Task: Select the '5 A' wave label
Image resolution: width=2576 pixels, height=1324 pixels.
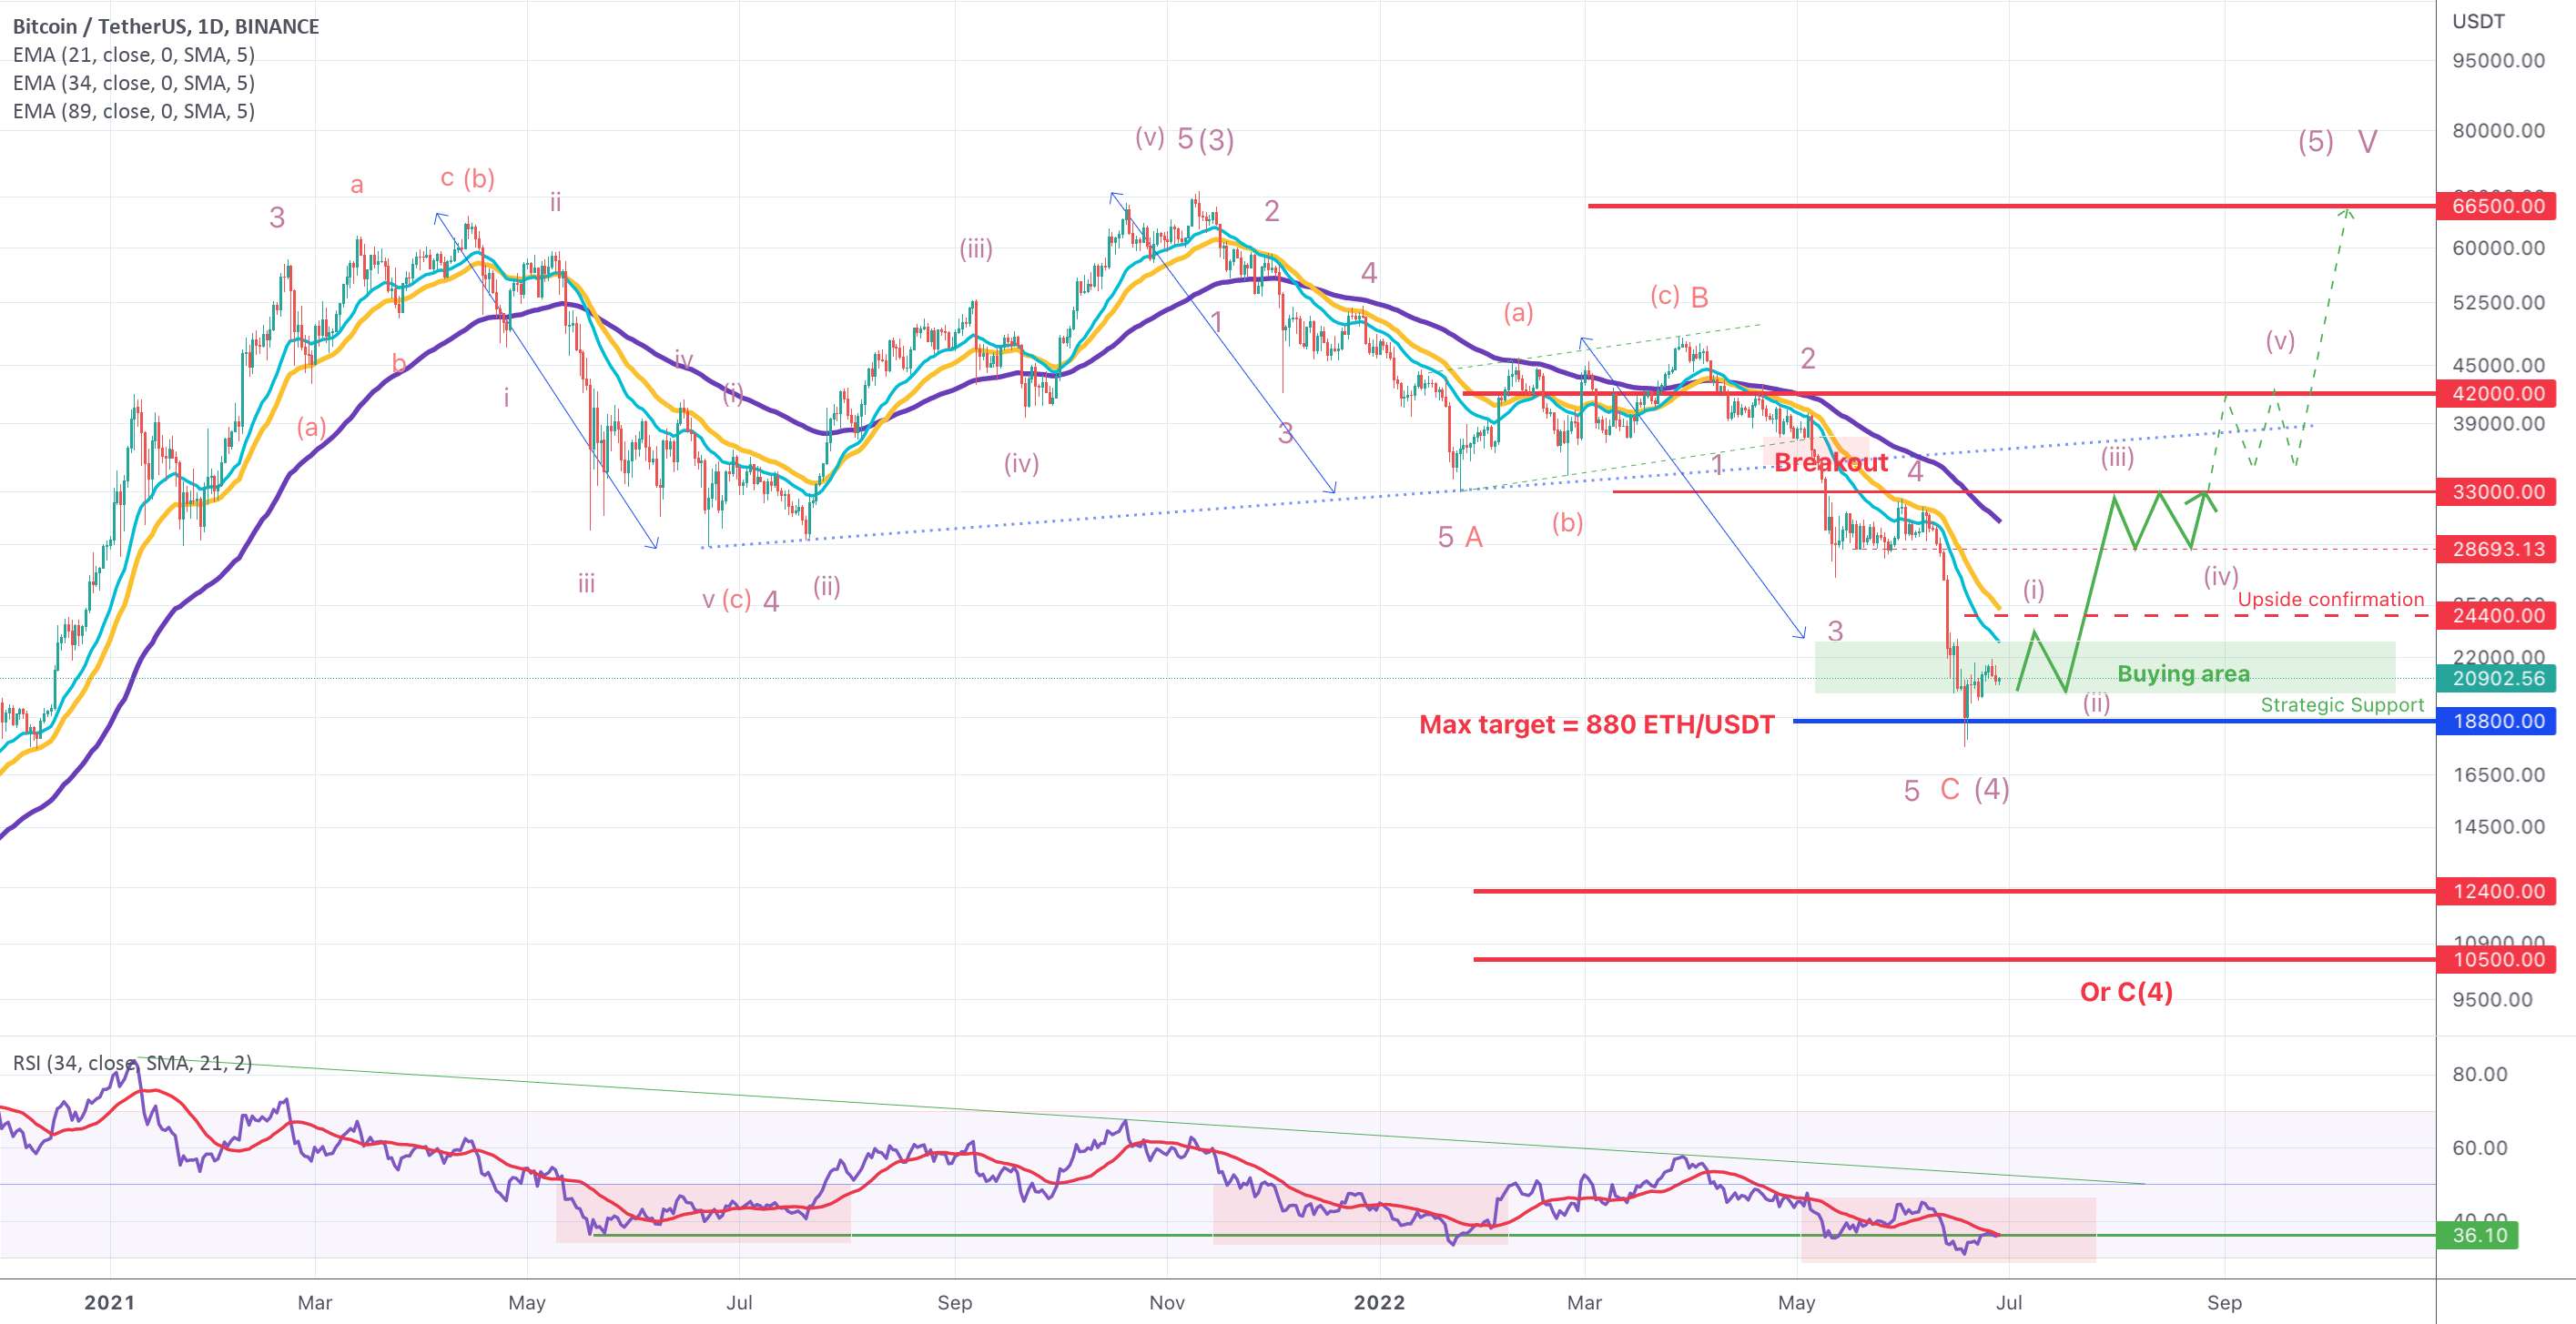Action: tap(1460, 538)
